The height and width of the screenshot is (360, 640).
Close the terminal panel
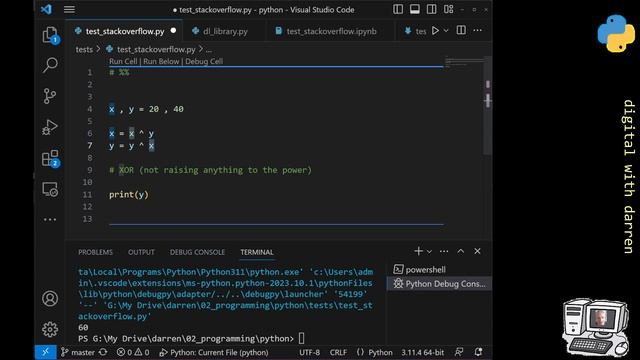(477, 251)
